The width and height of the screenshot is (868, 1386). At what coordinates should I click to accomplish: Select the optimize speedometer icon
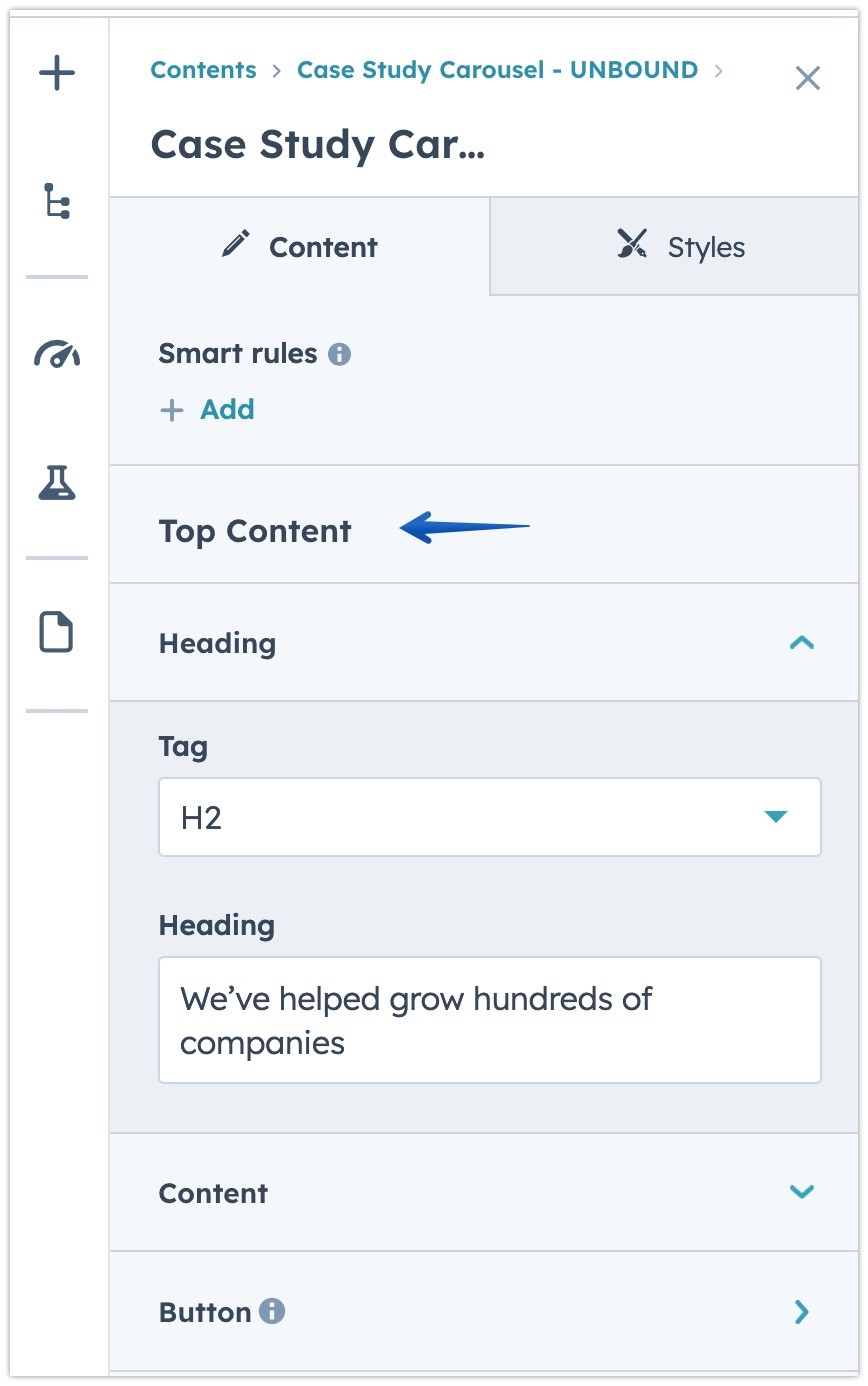pyautogui.click(x=56, y=354)
